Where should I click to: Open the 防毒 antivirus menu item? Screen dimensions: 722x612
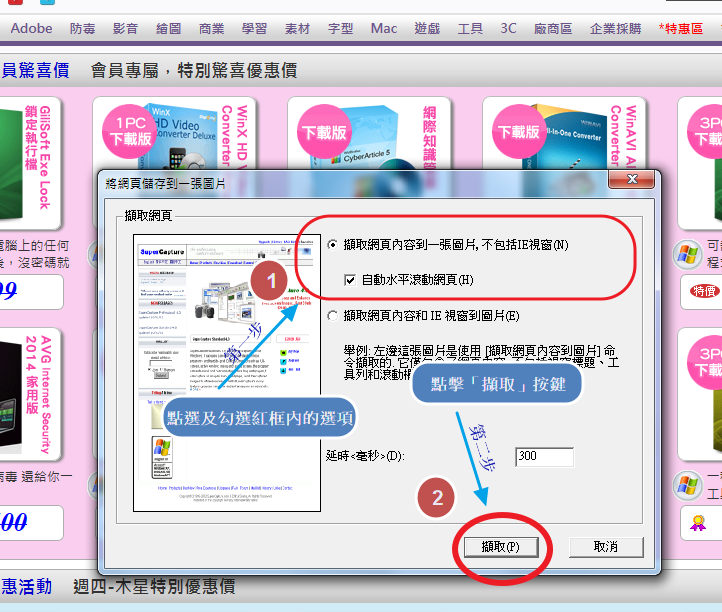tap(84, 28)
